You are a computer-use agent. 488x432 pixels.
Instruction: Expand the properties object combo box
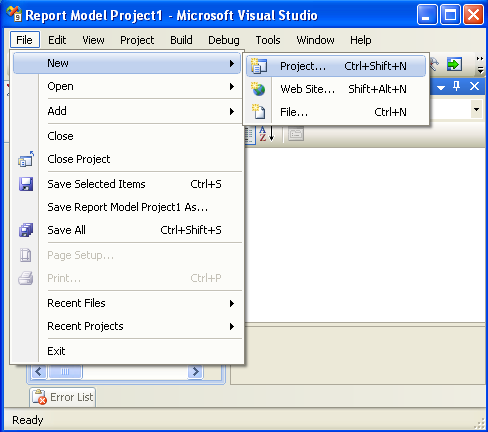[x=477, y=109]
